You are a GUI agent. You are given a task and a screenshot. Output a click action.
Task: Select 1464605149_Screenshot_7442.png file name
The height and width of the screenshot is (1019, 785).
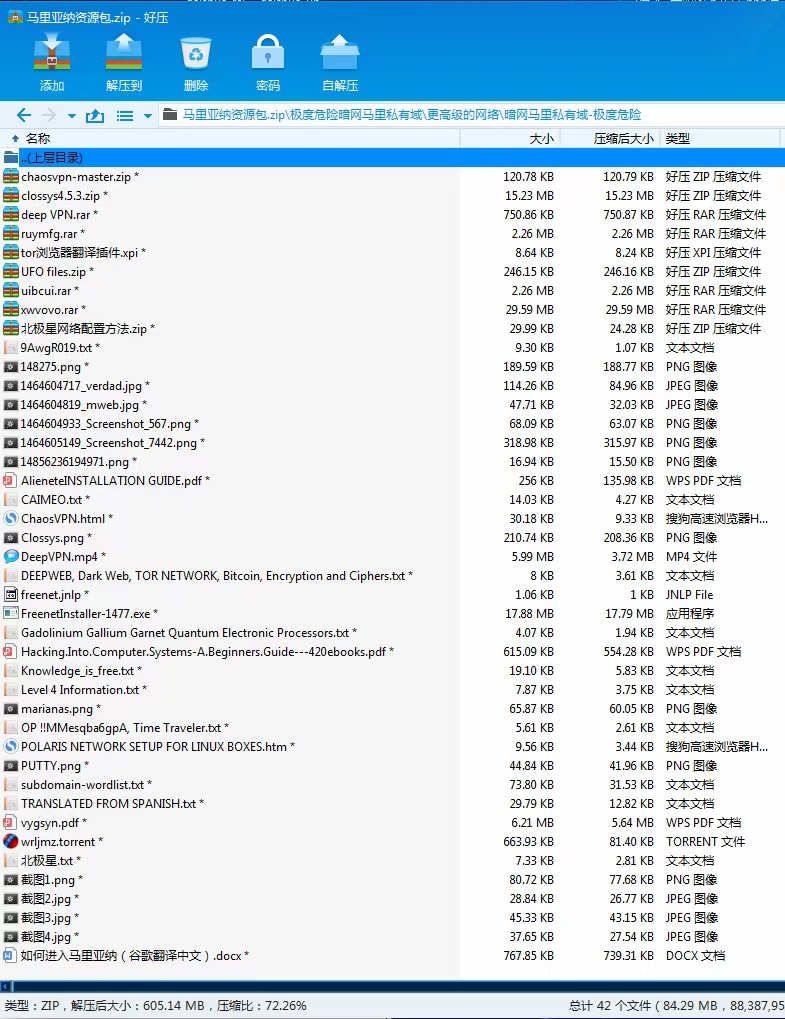point(109,443)
